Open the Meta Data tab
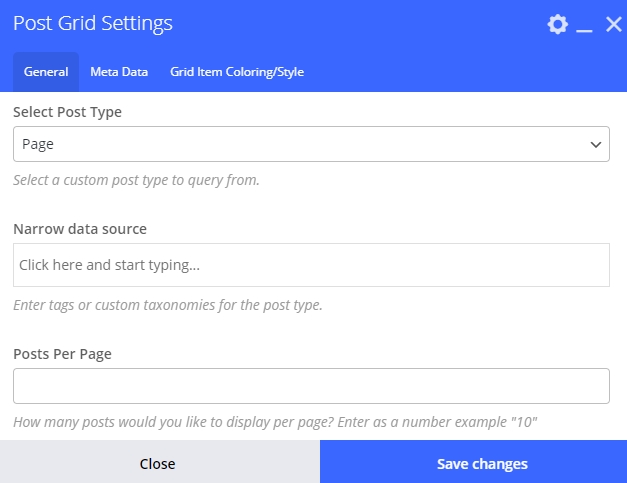This screenshot has height=483, width=627. coord(119,72)
